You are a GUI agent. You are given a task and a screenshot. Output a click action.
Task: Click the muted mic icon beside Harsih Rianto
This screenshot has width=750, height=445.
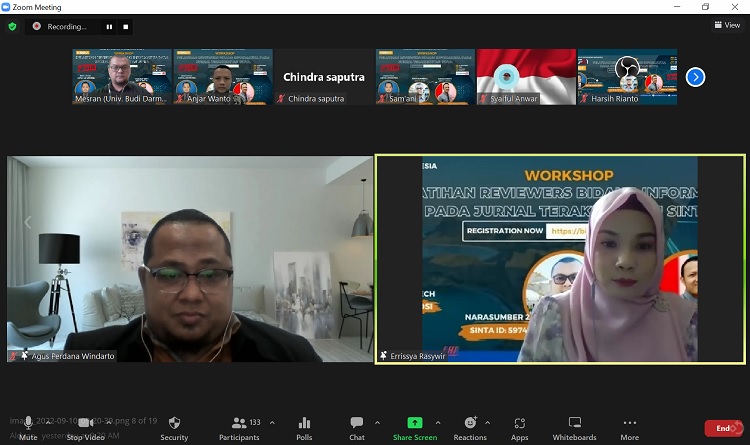coord(585,99)
